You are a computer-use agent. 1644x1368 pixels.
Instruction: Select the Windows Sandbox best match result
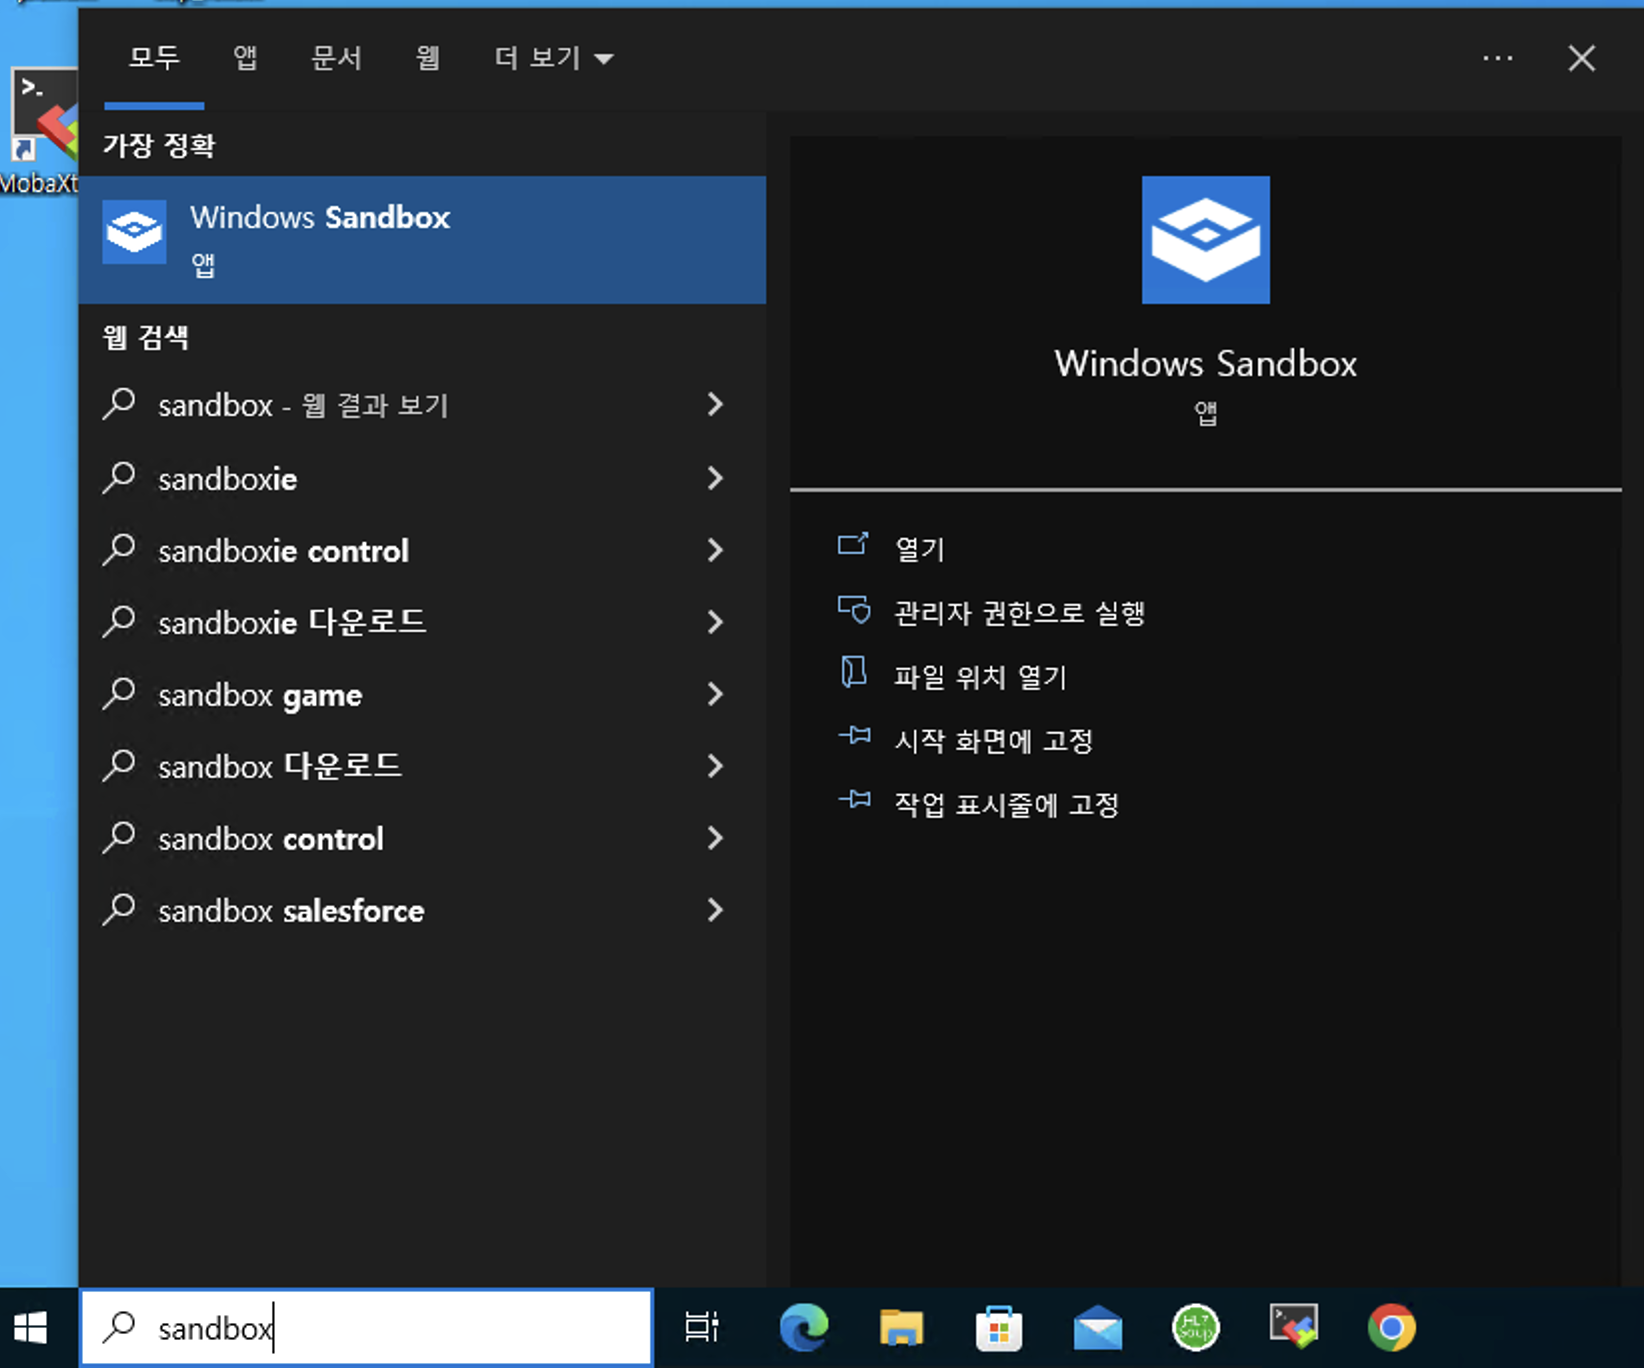click(x=422, y=240)
